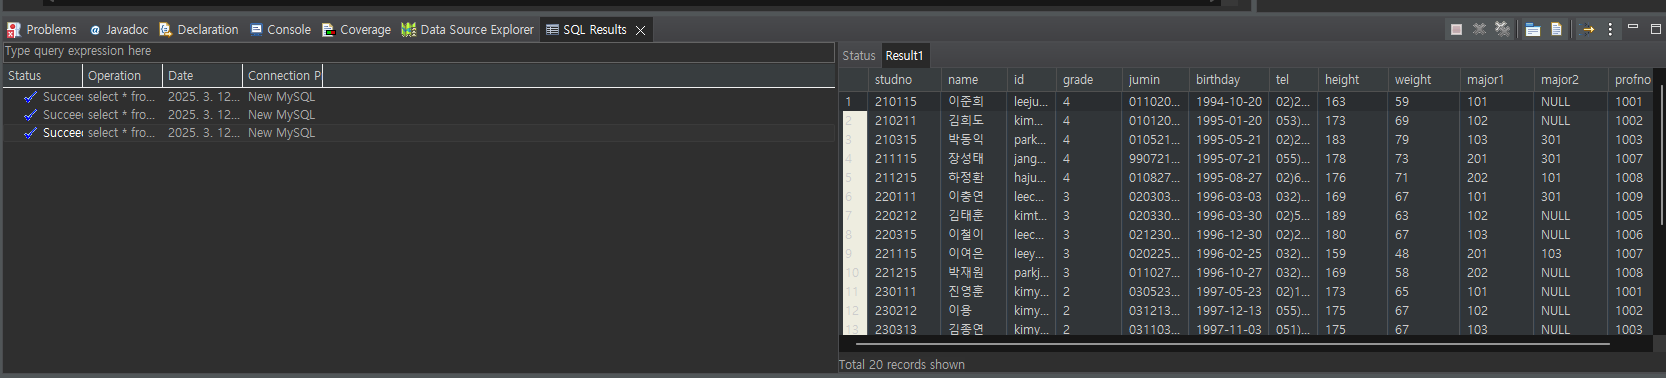Image resolution: width=1666 pixels, height=378 pixels.
Task: Select the Result1 tab
Action: (x=904, y=56)
